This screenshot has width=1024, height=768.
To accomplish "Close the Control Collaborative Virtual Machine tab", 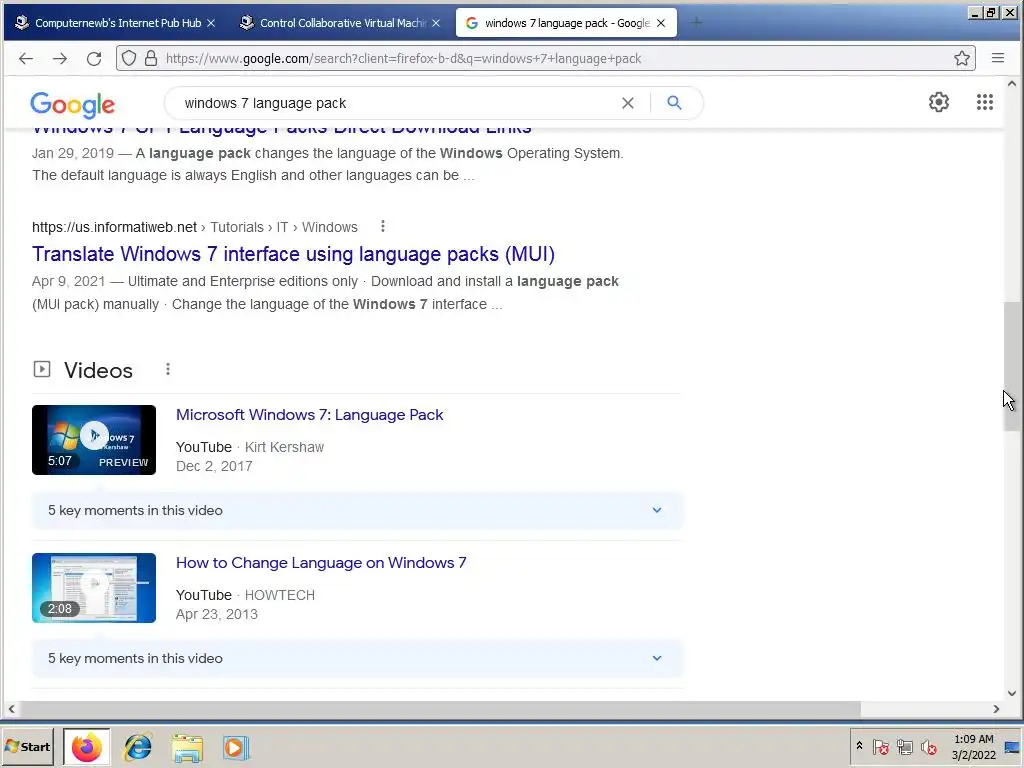I will pos(436,23).
